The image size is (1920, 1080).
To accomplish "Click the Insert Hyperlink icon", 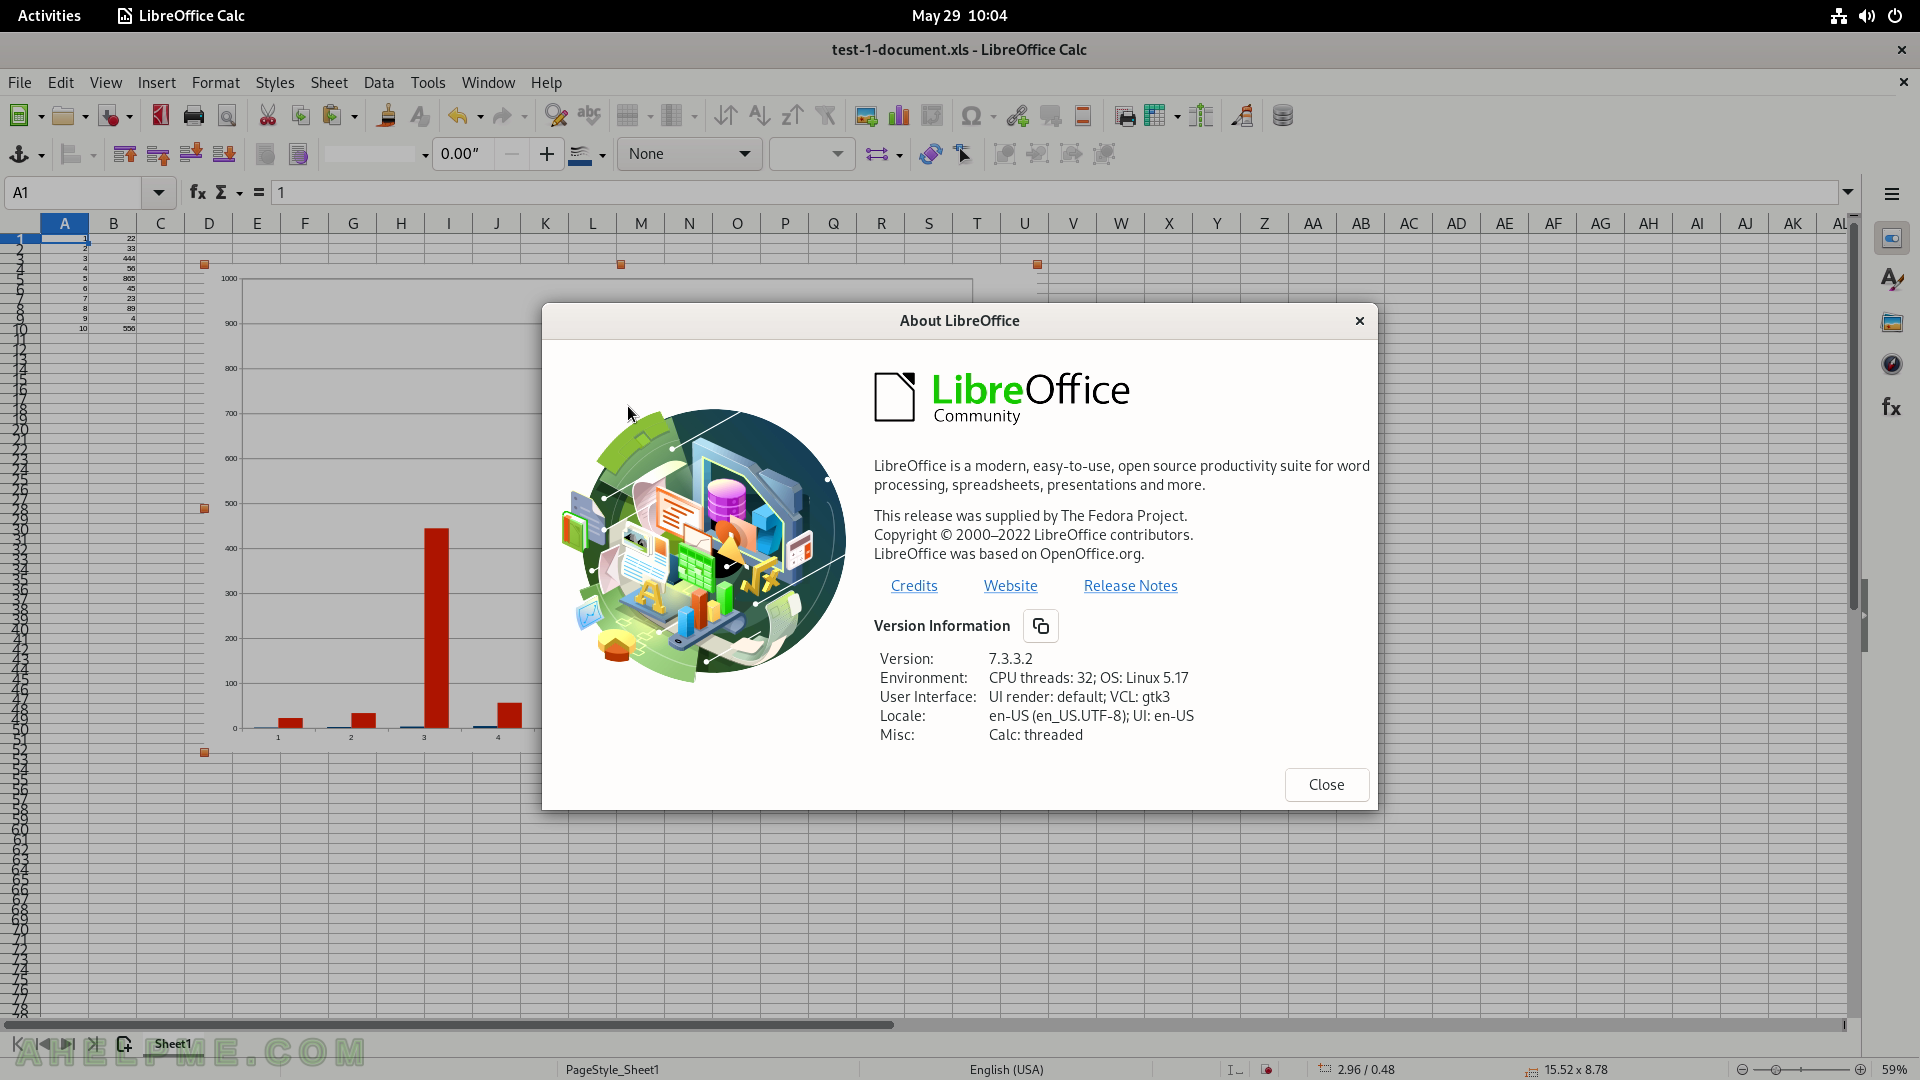I will point(1017,116).
